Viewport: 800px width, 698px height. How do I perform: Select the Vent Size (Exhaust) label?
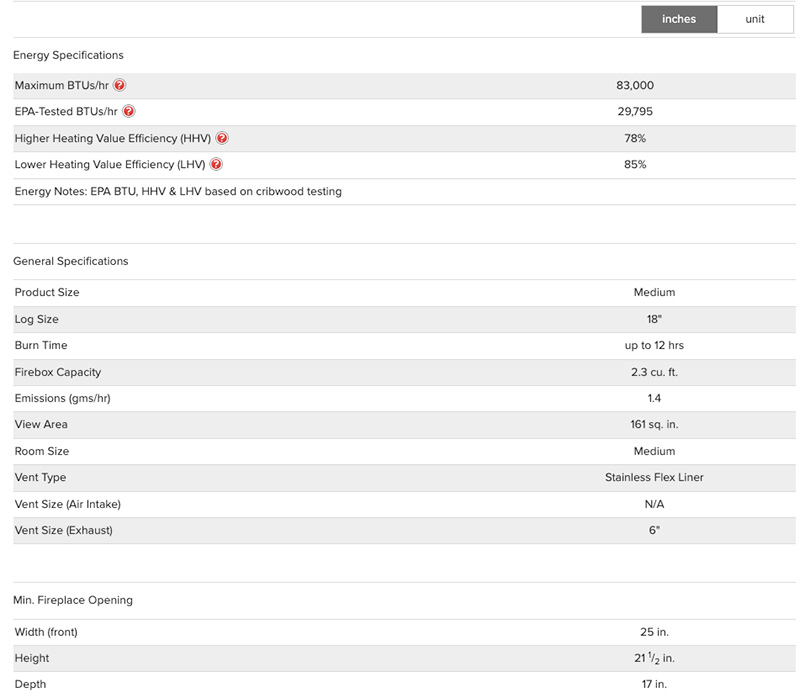tap(63, 530)
